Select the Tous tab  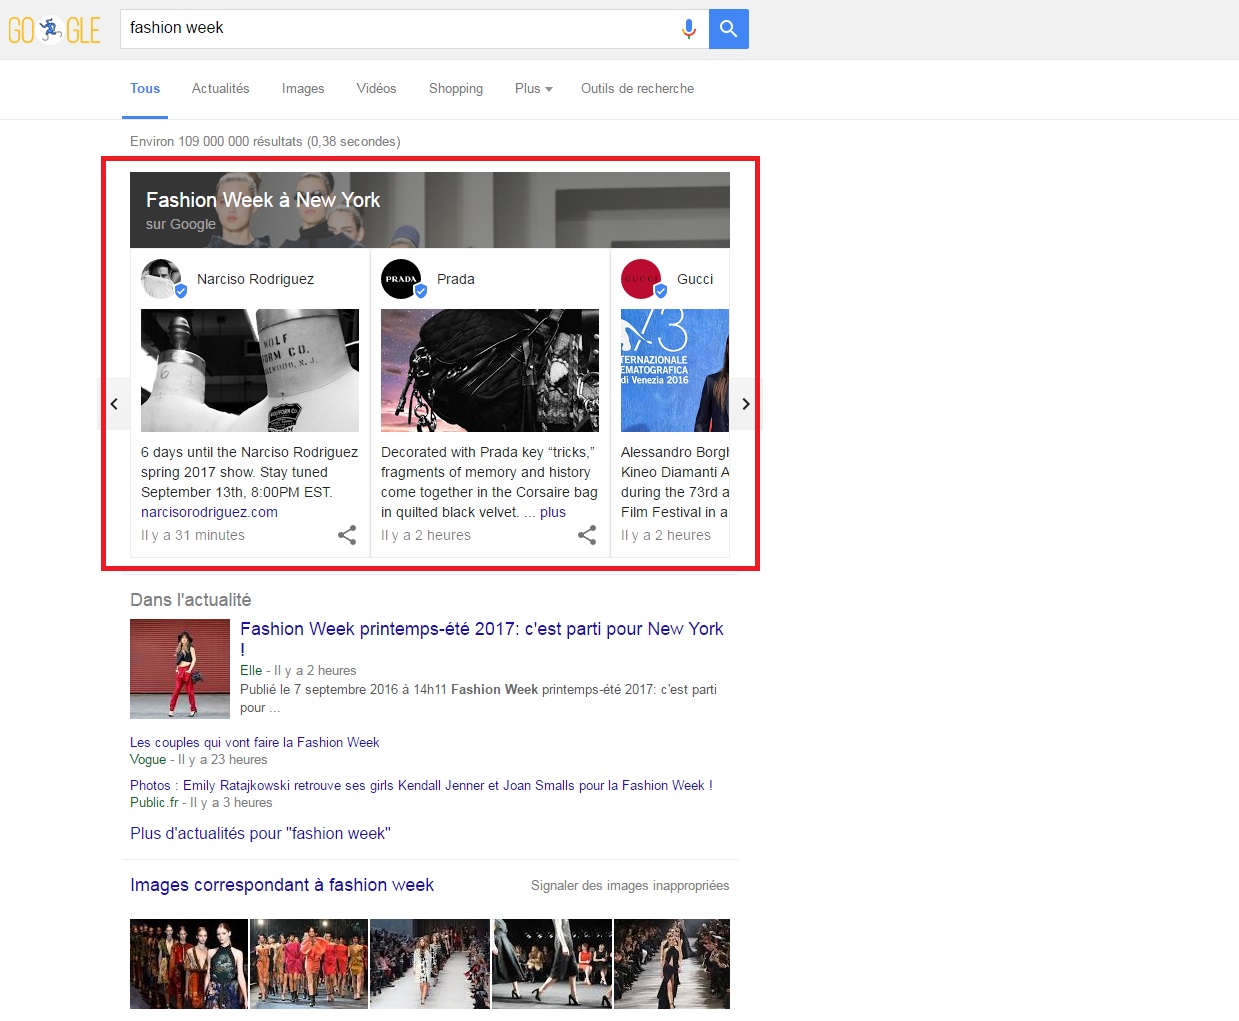pyautogui.click(x=145, y=89)
